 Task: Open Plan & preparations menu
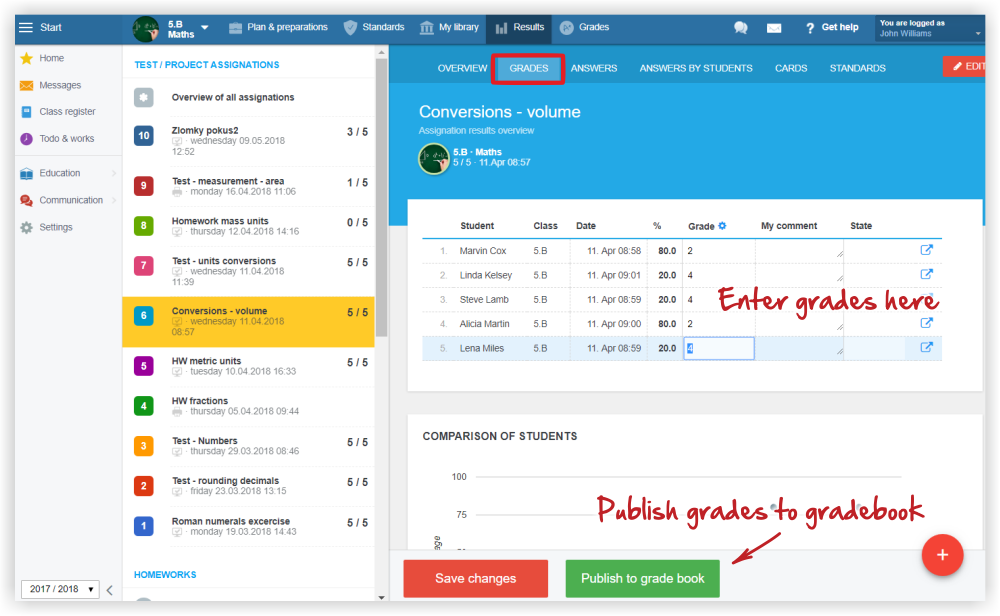[x=278, y=27]
